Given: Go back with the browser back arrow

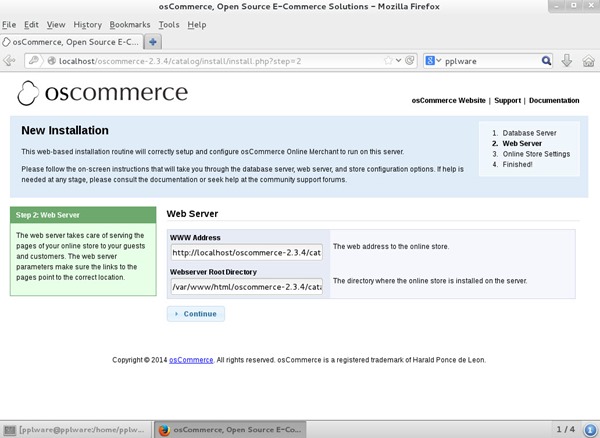Looking at the screenshot, I should click(9, 61).
